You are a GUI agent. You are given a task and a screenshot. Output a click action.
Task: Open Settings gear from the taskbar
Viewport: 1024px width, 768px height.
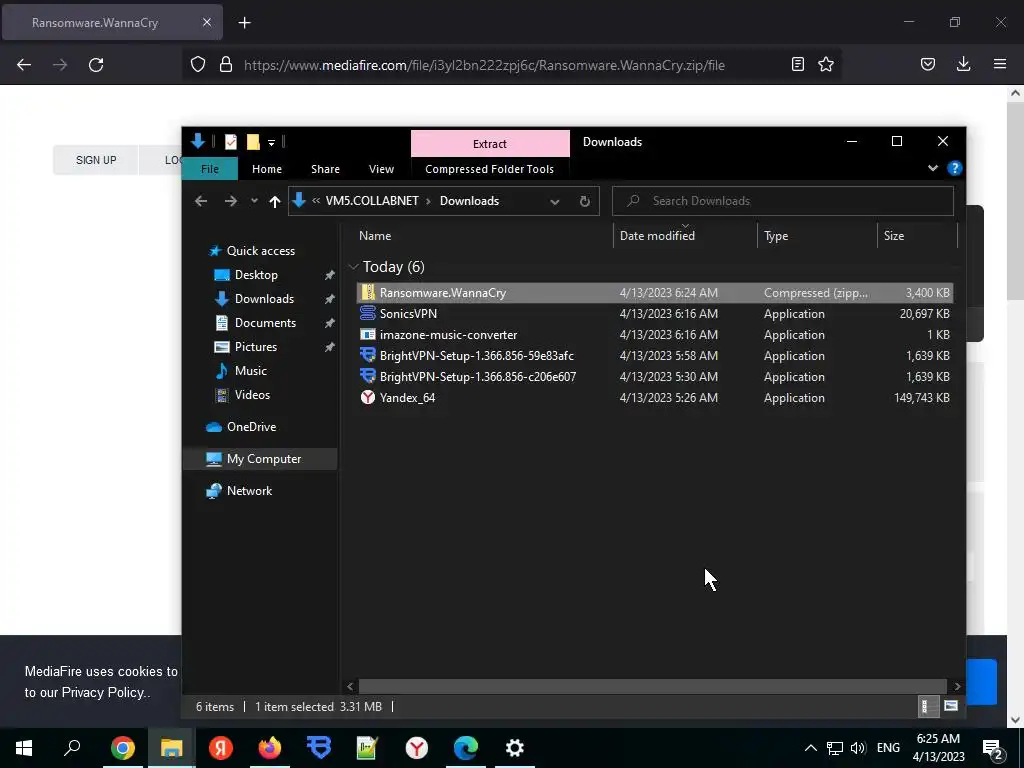coord(515,748)
